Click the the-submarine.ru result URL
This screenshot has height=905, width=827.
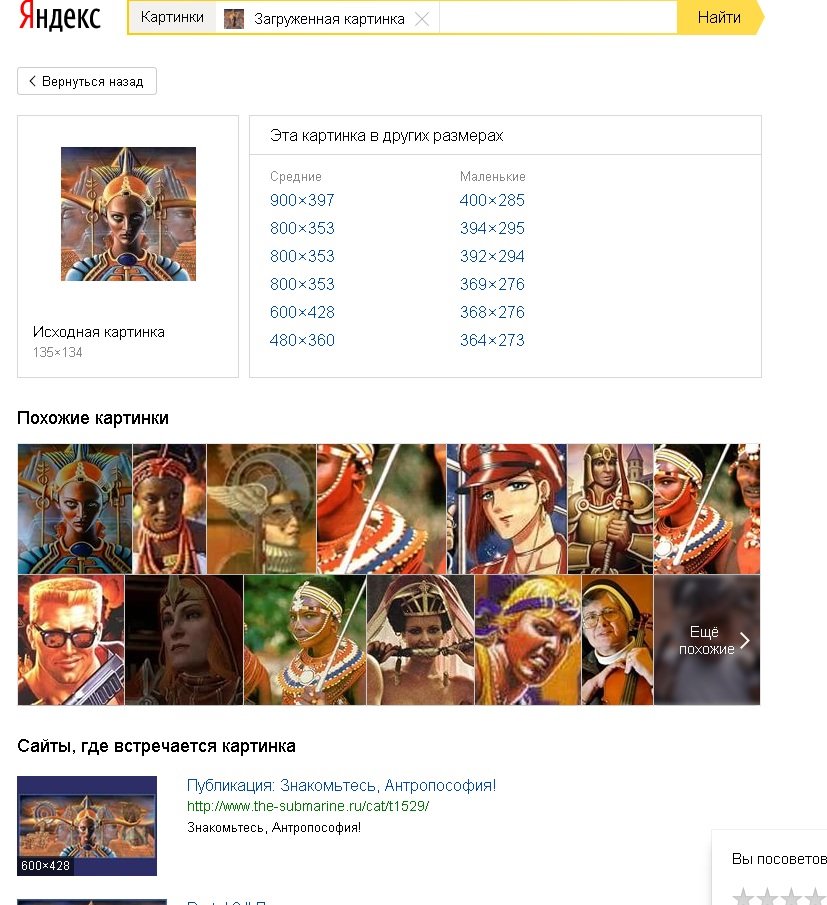[x=308, y=806]
